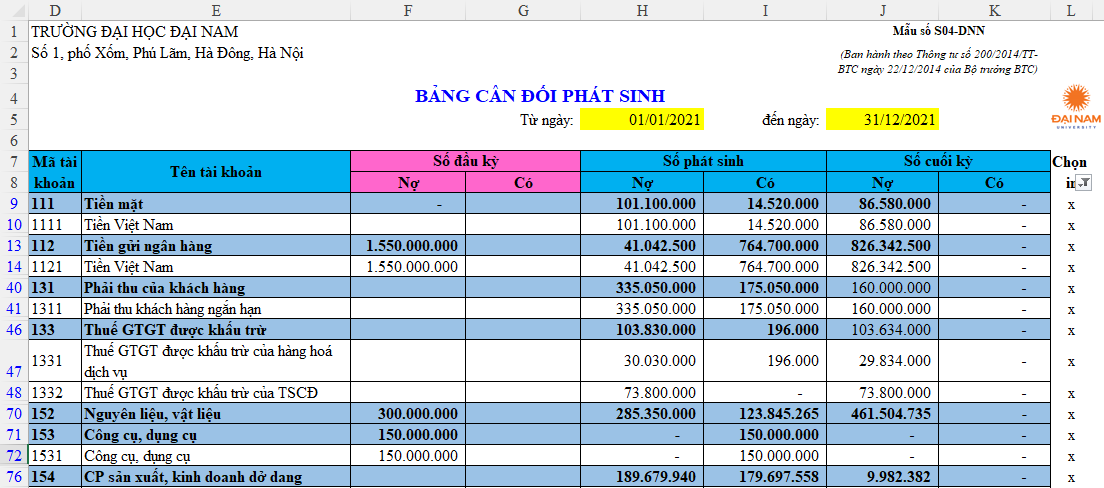Select column D header

coord(56,11)
